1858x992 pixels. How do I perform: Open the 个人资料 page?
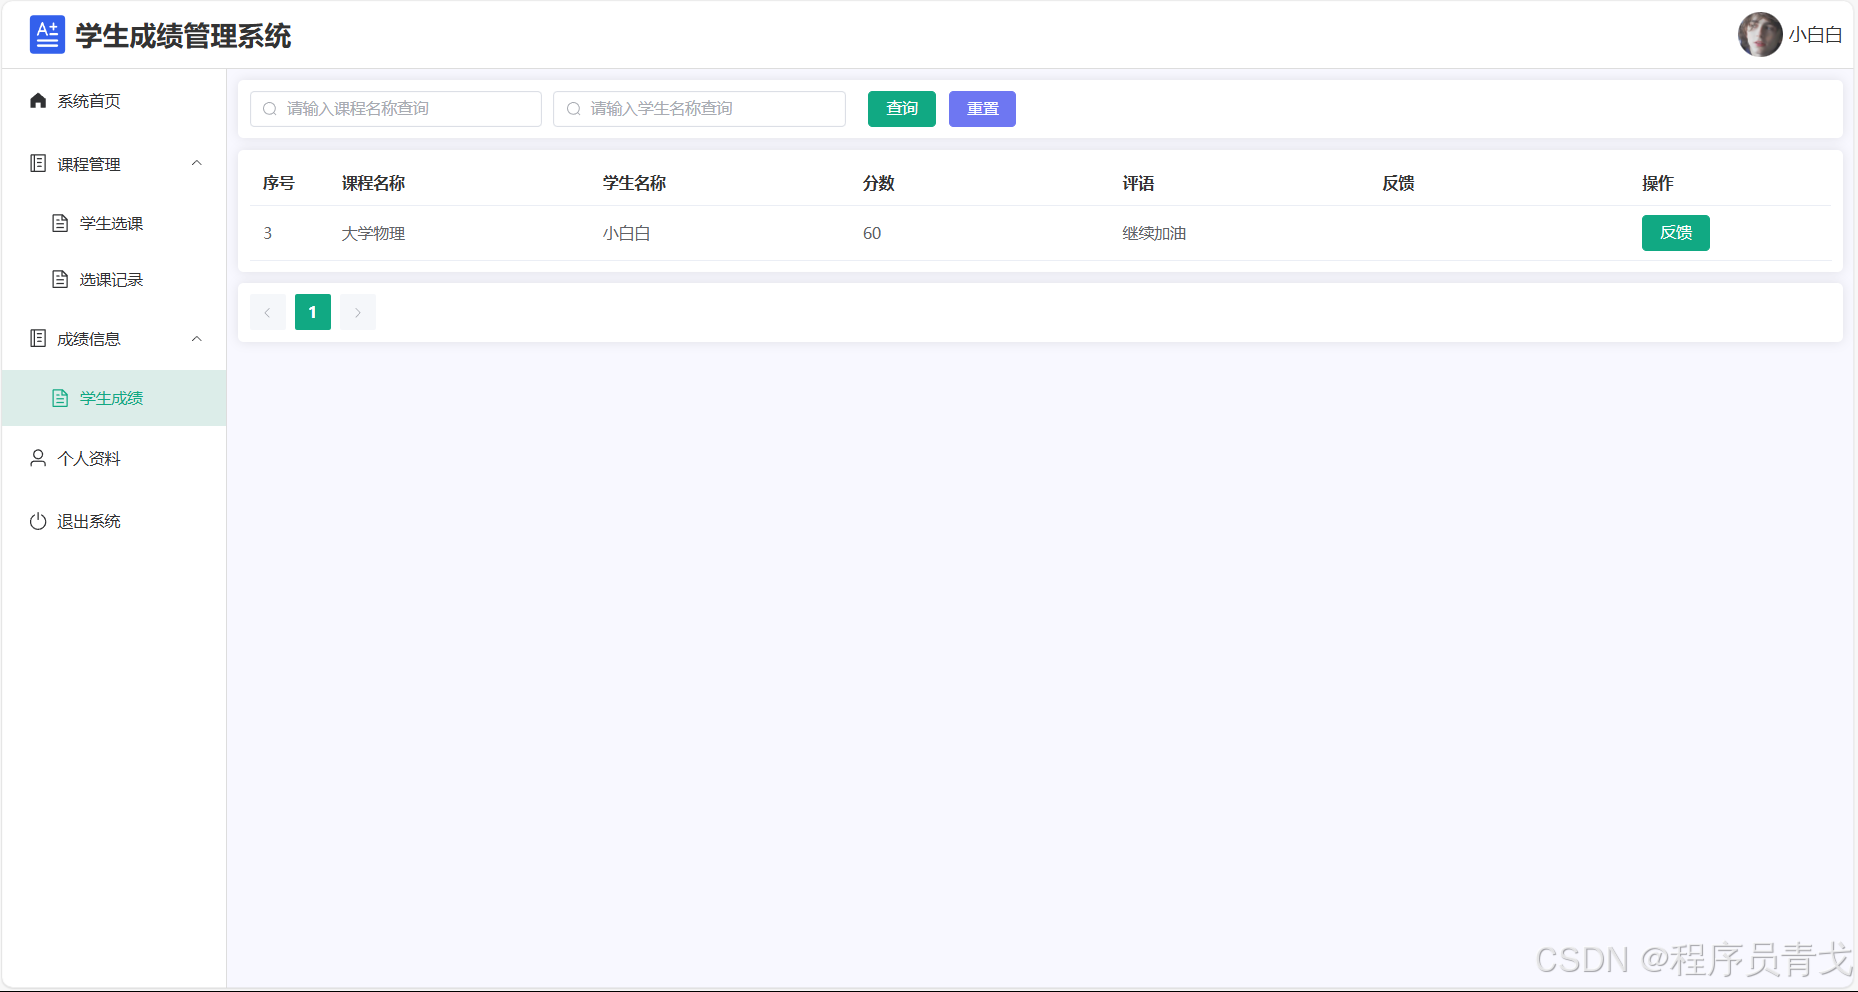pos(88,457)
